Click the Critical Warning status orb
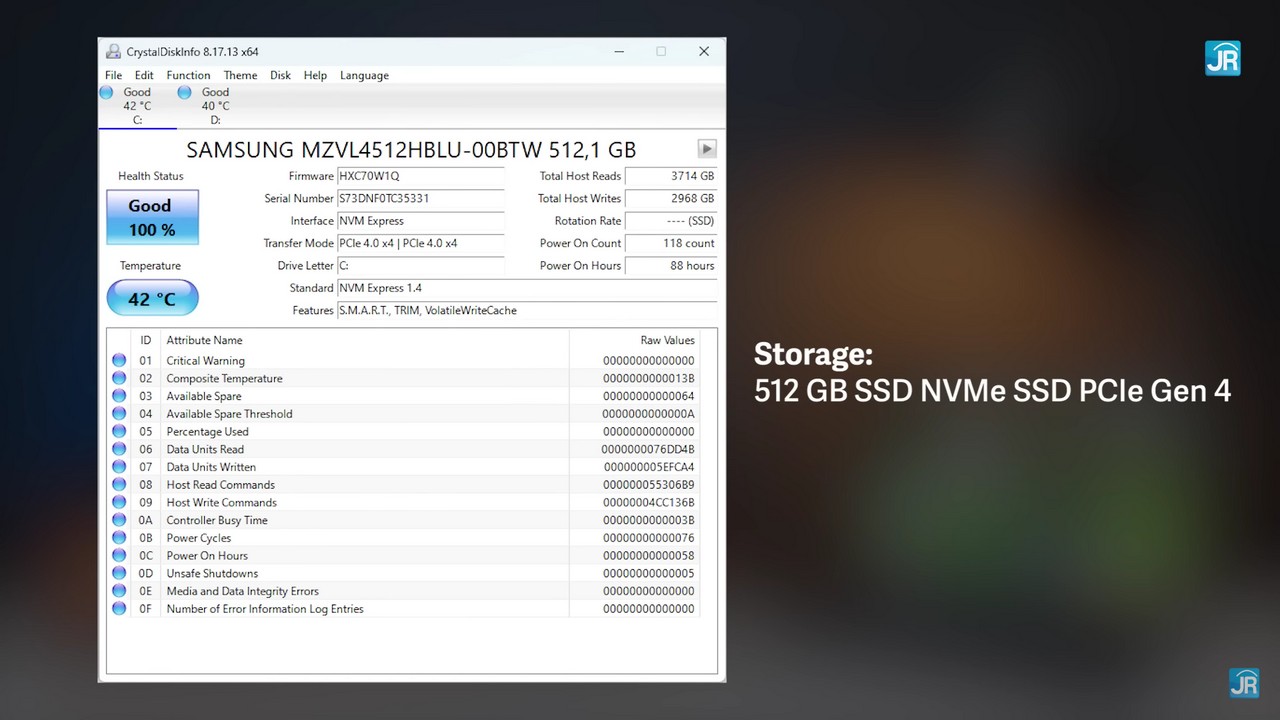 click(x=119, y=361)
